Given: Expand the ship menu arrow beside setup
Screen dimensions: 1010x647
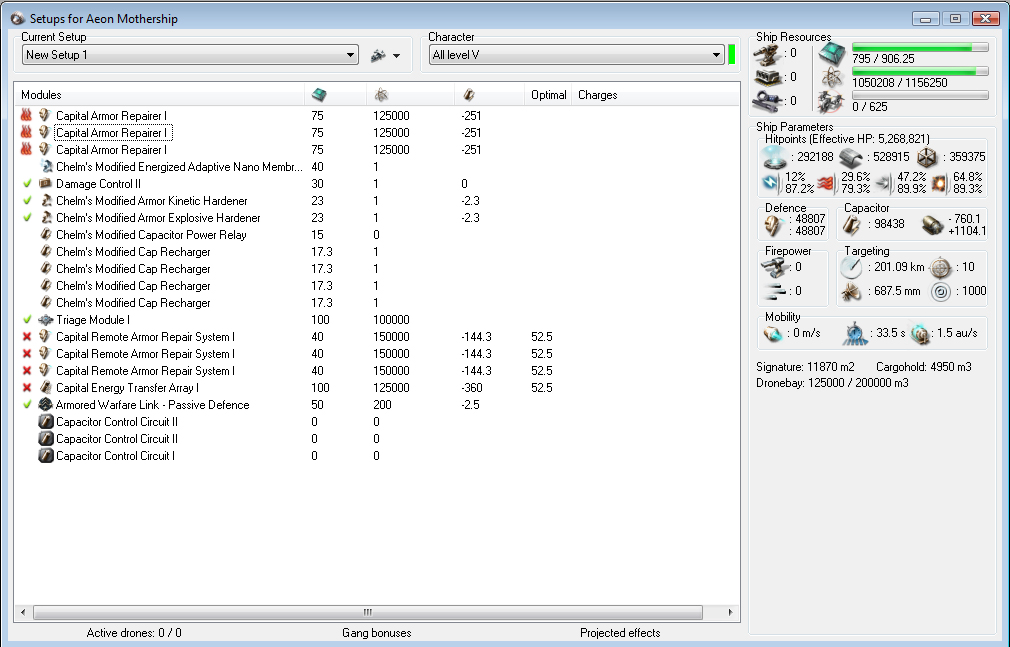Looking at the screenshot, I should [397, 56].
